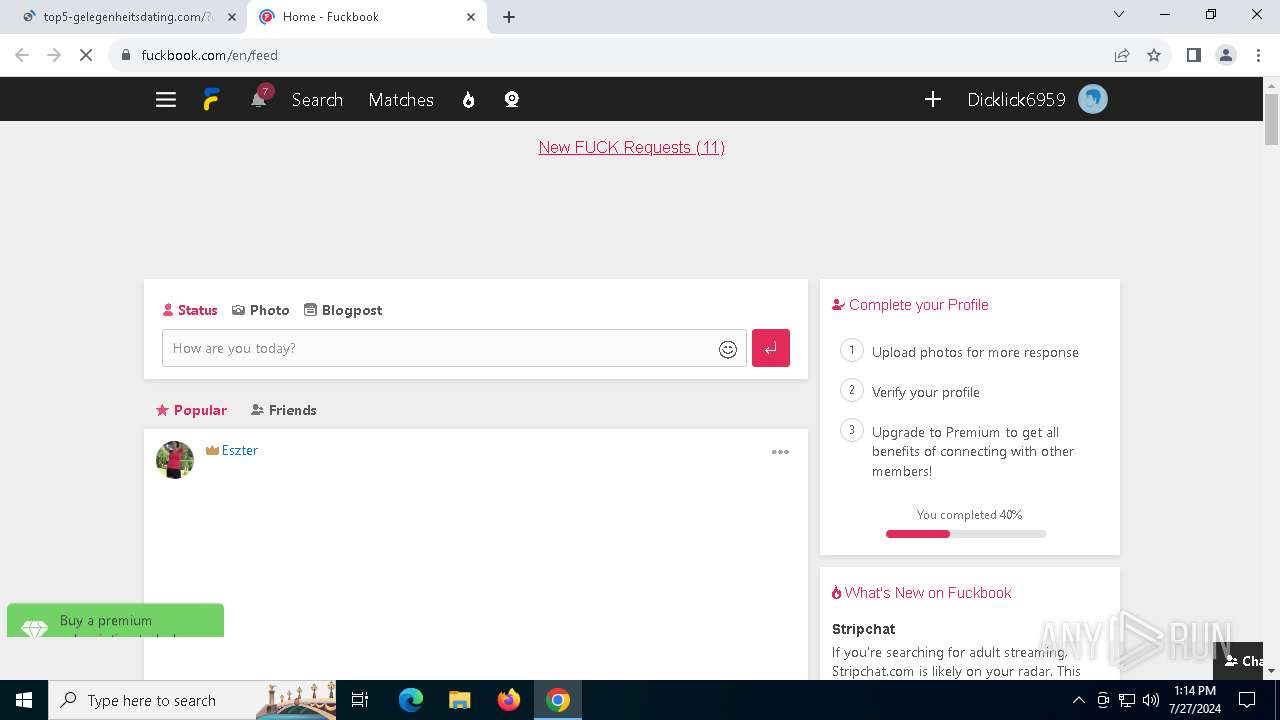Bookmark this page with star icon
The image size is (1280, 720).
coord(1154,55)
